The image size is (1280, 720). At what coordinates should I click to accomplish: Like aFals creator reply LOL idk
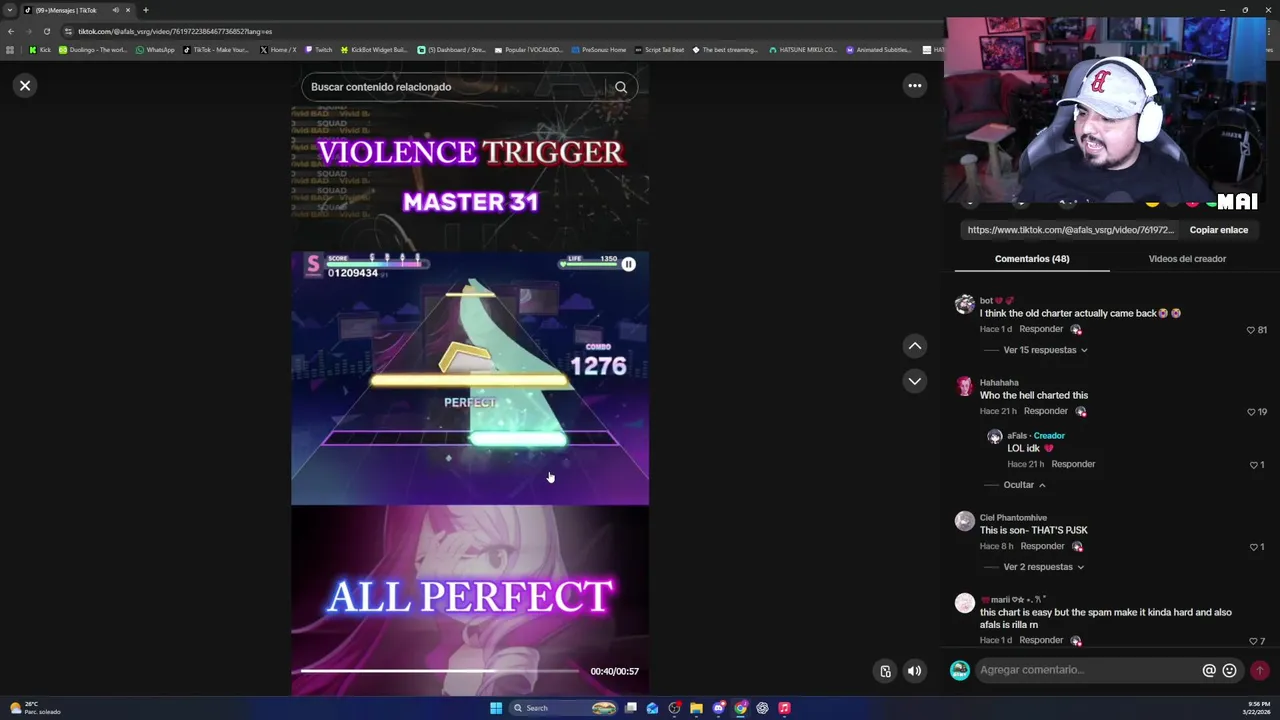click(1253, 465)
